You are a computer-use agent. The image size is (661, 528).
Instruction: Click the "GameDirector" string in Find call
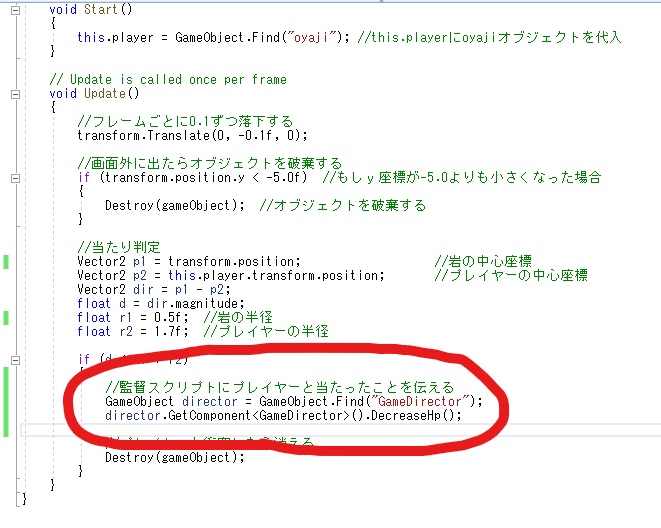[419, 401]
